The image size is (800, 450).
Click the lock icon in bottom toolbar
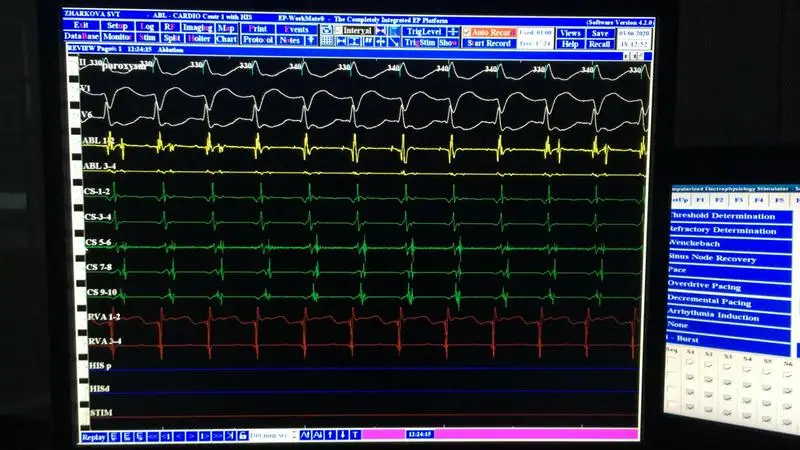[230, 435]
